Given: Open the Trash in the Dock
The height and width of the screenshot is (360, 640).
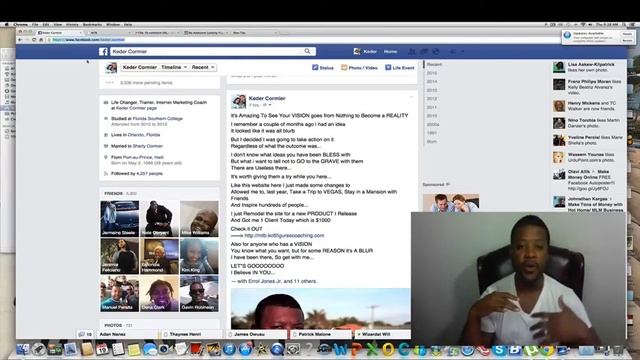Looking at the screenshot, I should pyautogui.click(x=618, y=350).
